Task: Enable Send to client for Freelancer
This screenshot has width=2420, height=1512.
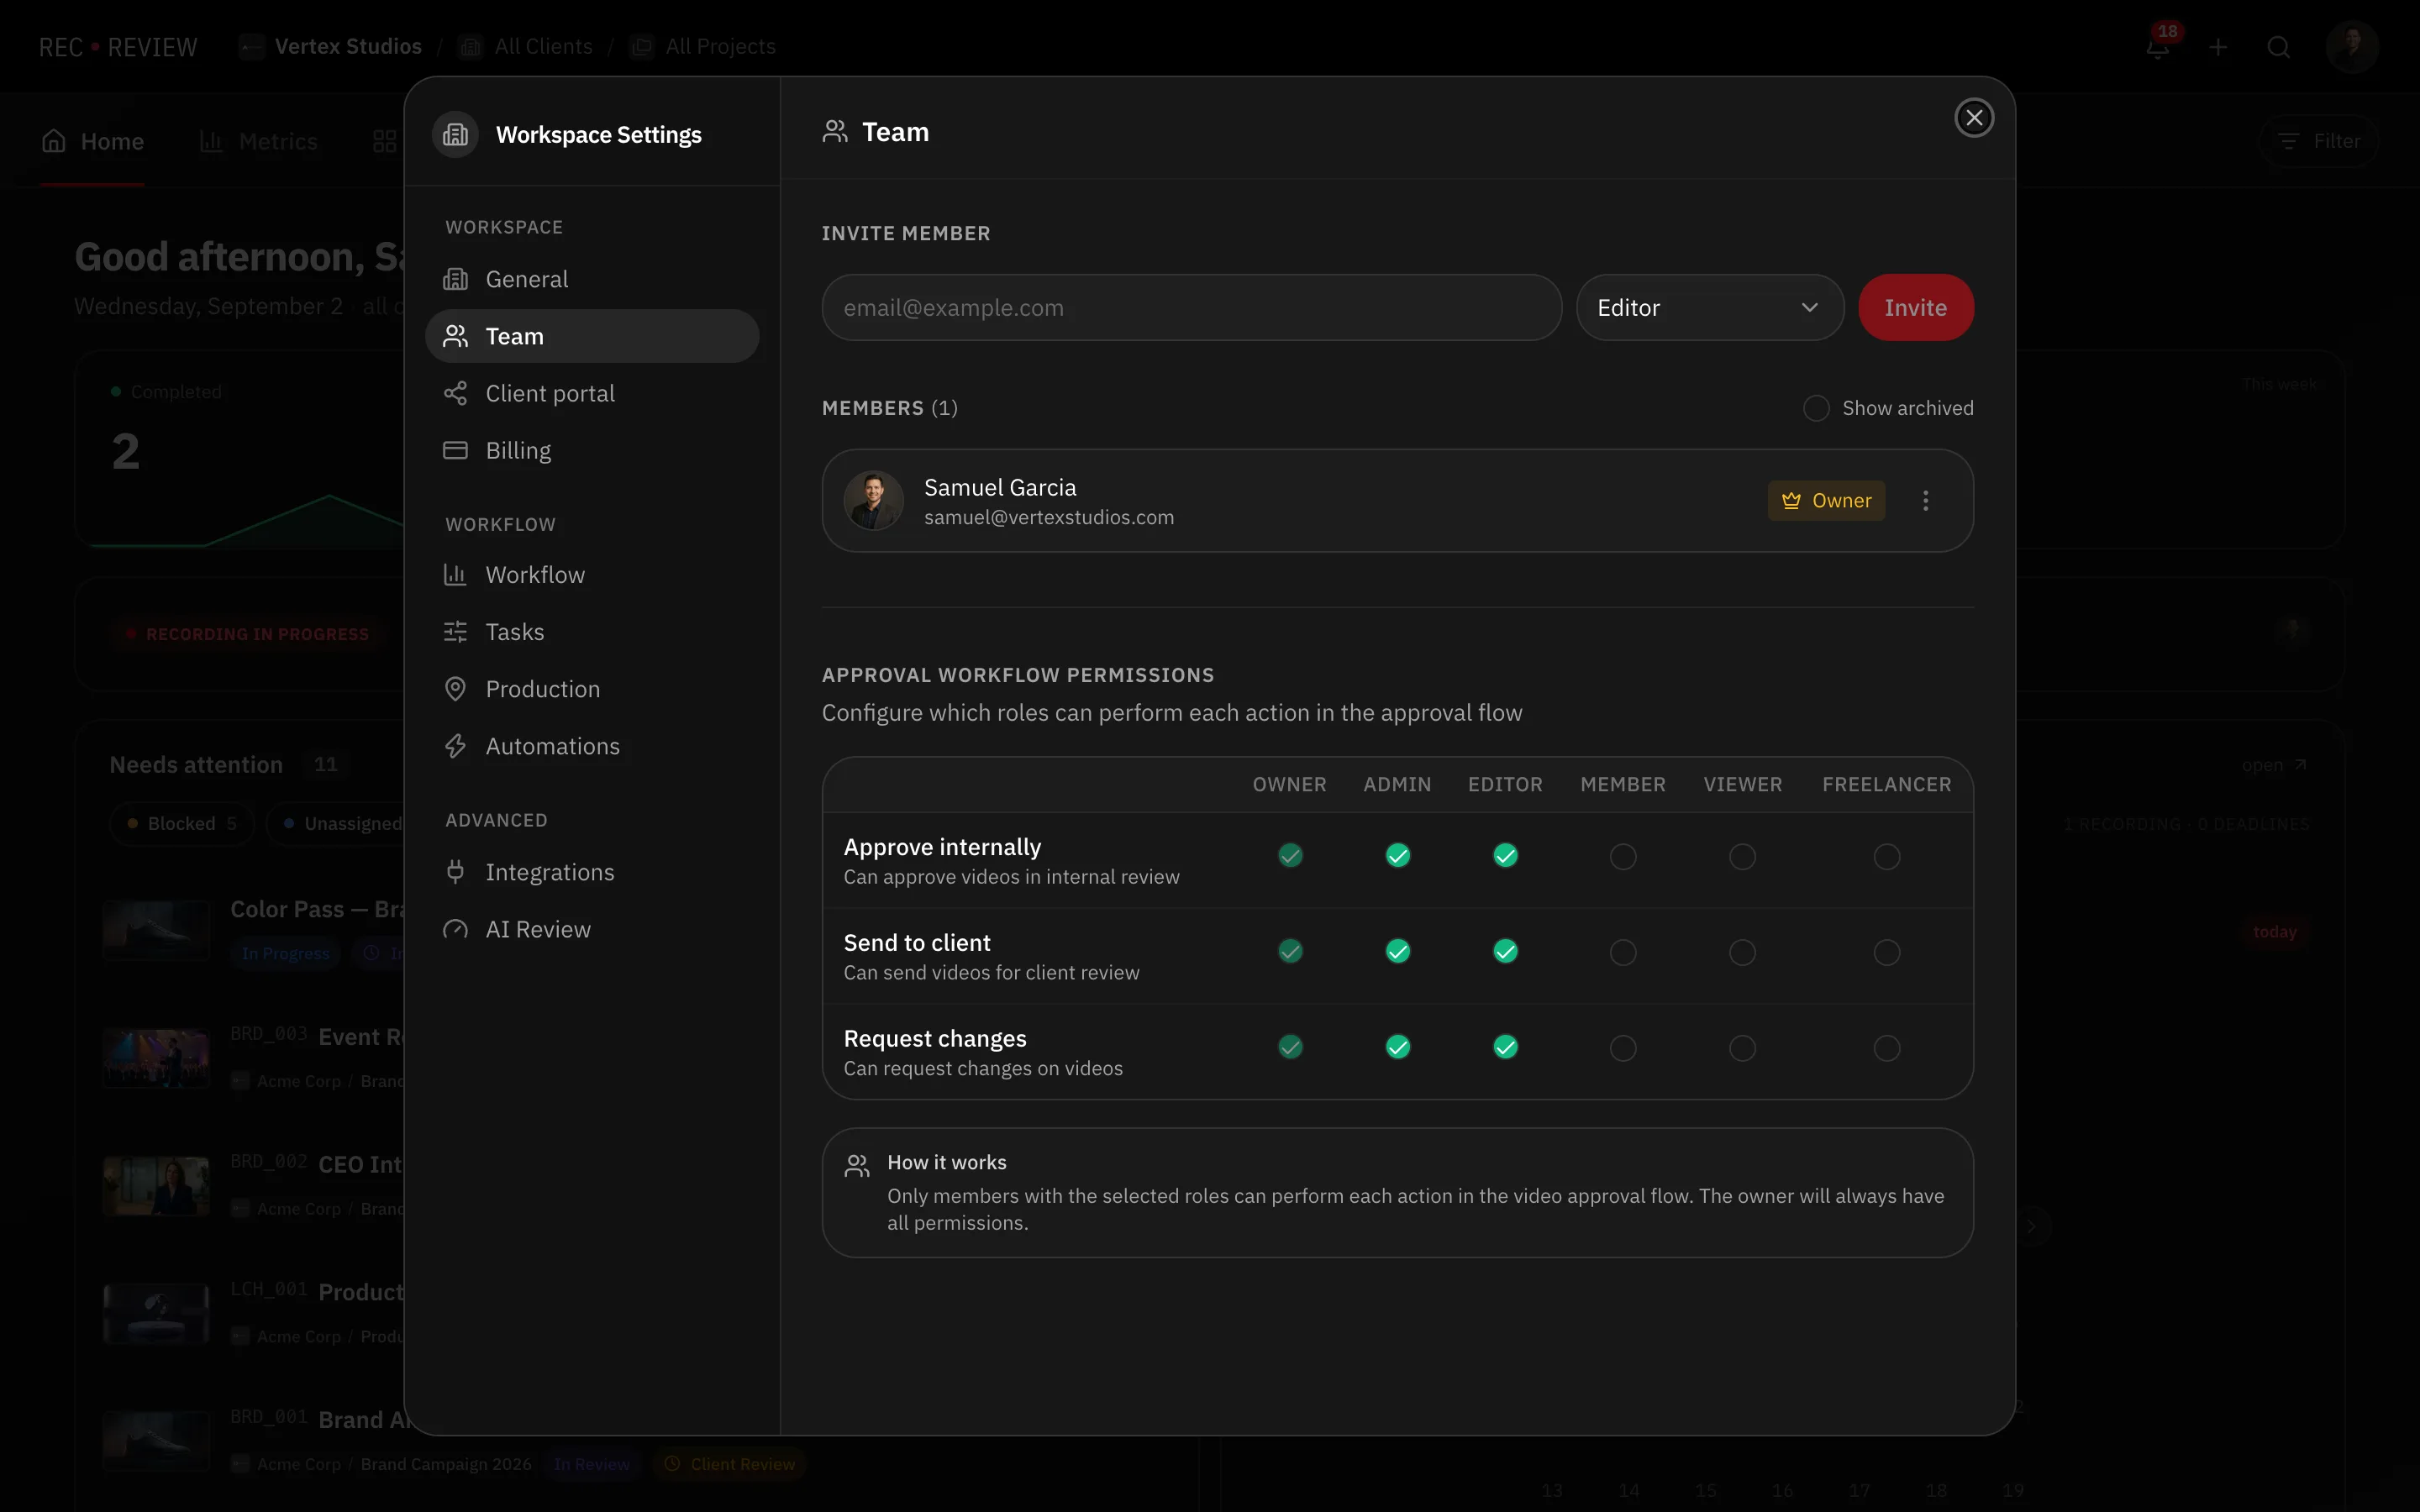Action: pyautogui.click(x=1886, y=953)
